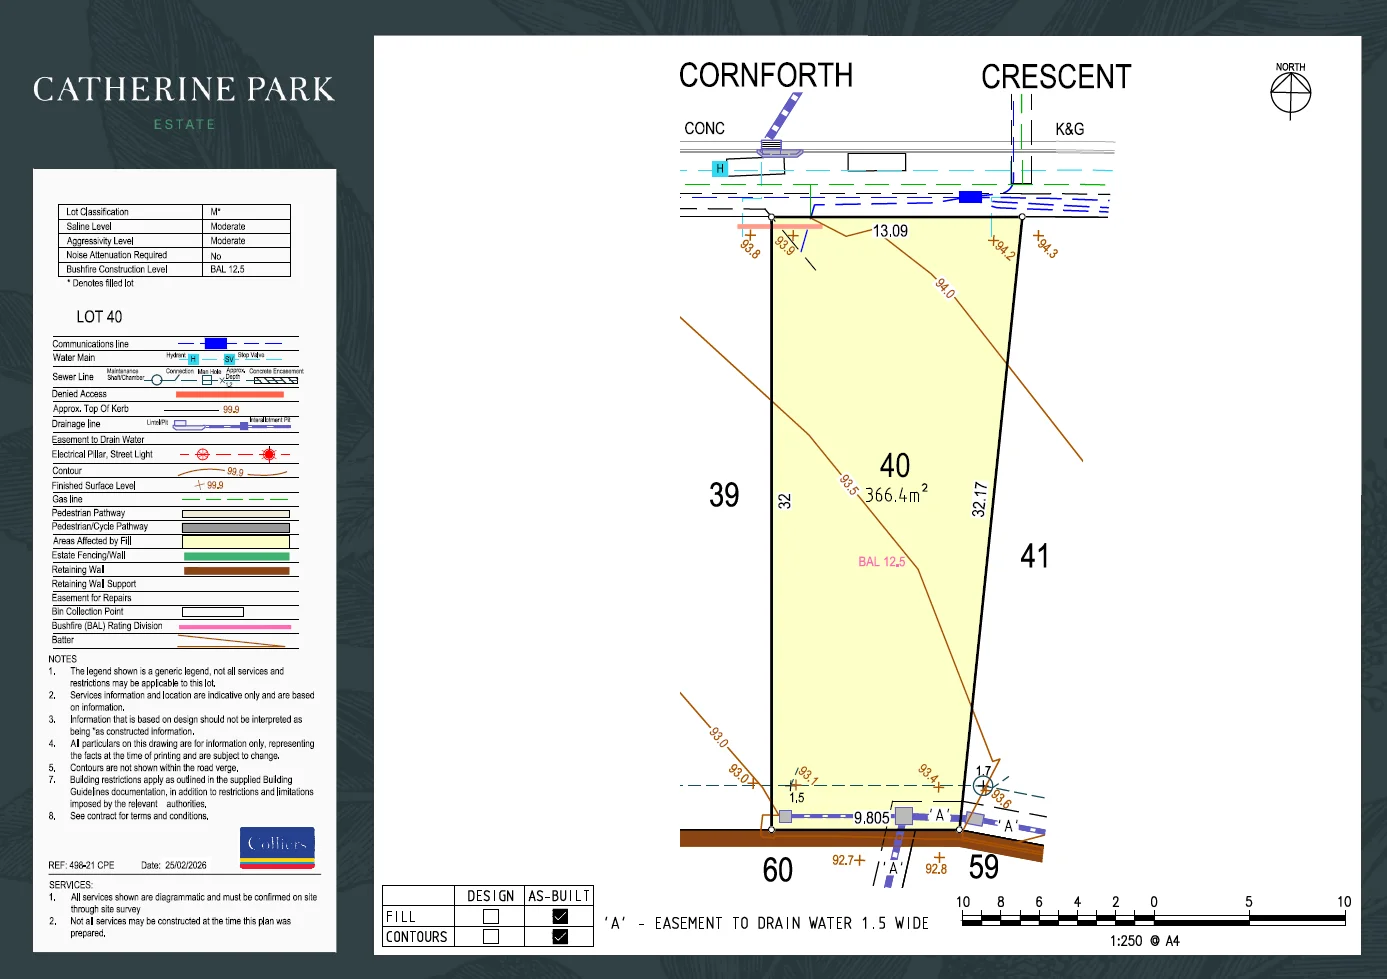1387x979 pixels.
Task: Click the North compass symbol
Action: pos(1290,94)
